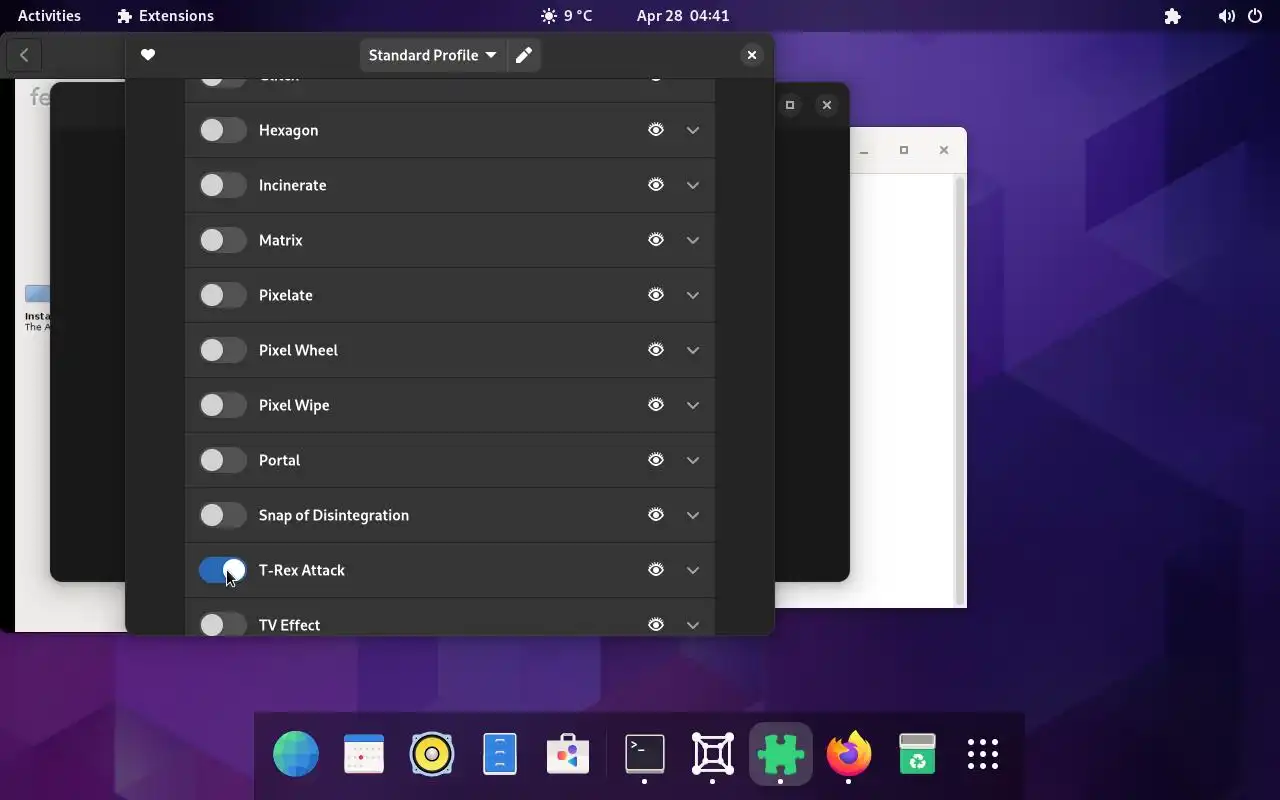Launch the yellow speaker music app in the dock
Image resolution: width=1280 pixels, height=800 pixels.
(432, 754)
